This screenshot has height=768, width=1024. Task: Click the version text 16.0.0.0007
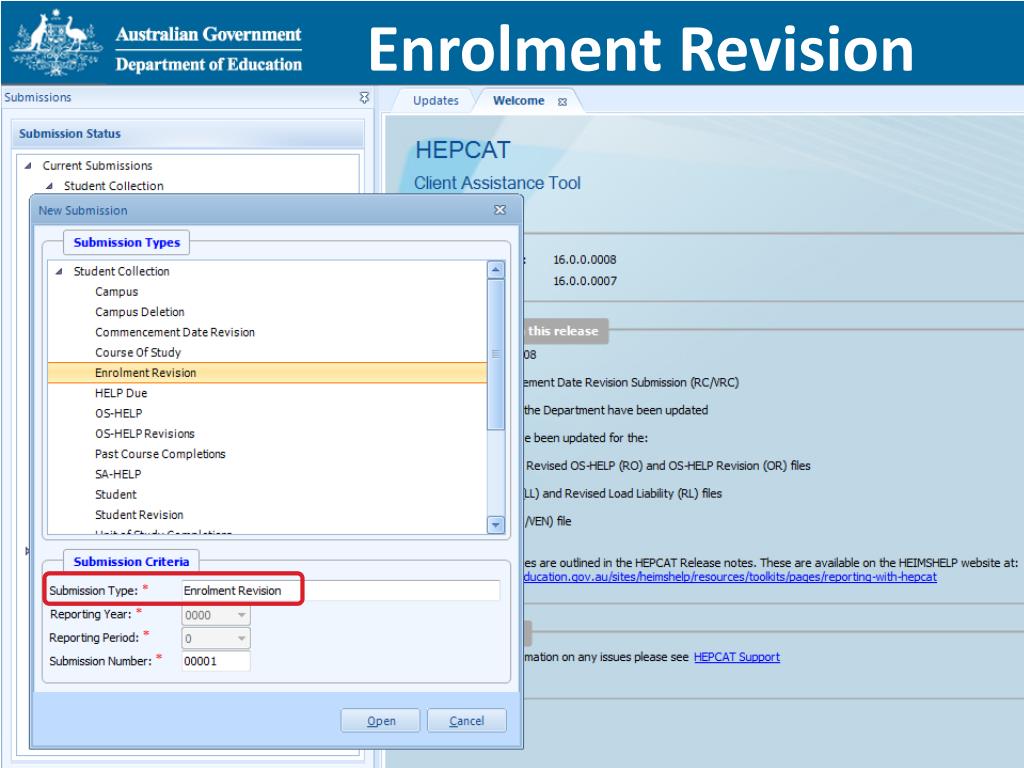[x=584, y=281]
